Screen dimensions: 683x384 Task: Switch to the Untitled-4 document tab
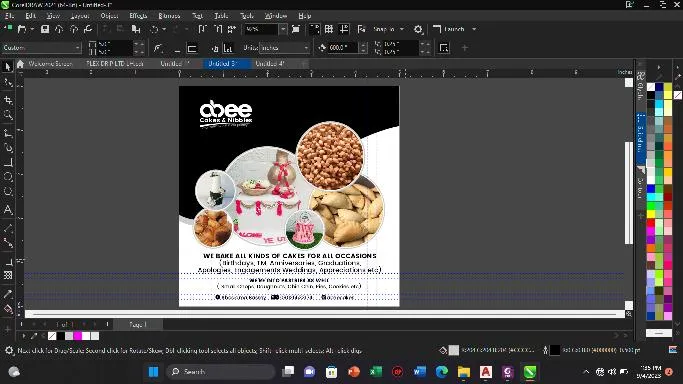coord(270,64)
